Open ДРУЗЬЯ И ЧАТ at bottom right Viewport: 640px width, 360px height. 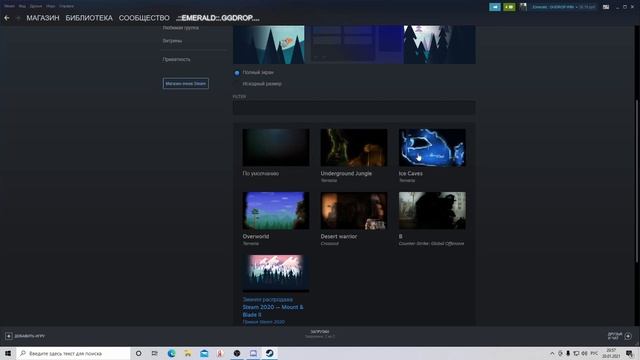pos(615,336)
